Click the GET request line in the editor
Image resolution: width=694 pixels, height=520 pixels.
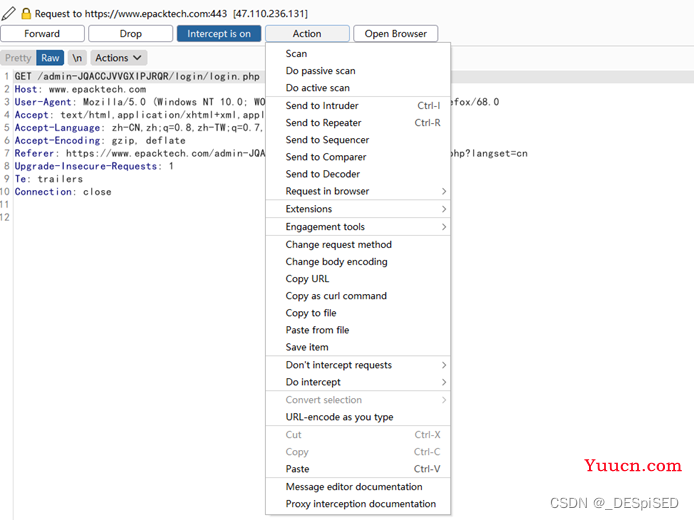click(x=137, y=77)
